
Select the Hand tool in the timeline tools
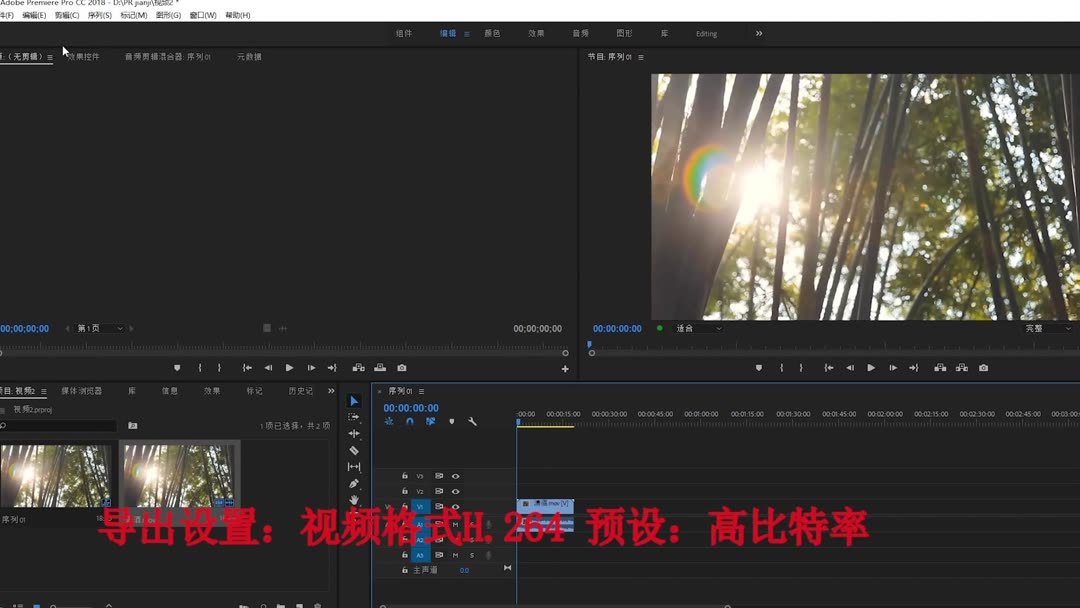(x=354, y=499)
